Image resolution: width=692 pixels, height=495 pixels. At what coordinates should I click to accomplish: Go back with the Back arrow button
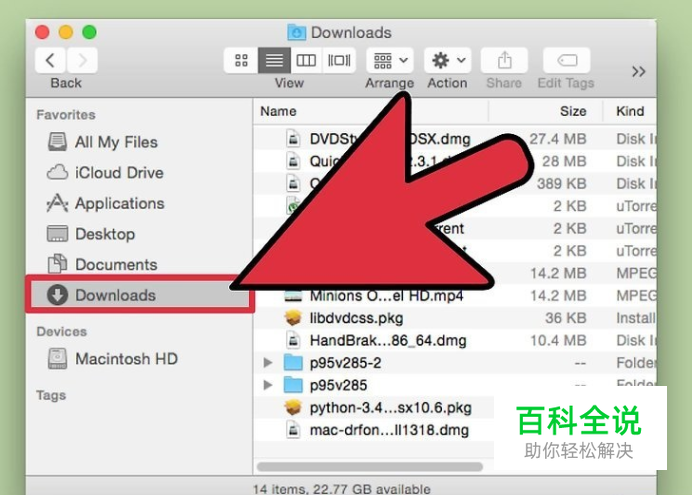(x=50, y=60)
